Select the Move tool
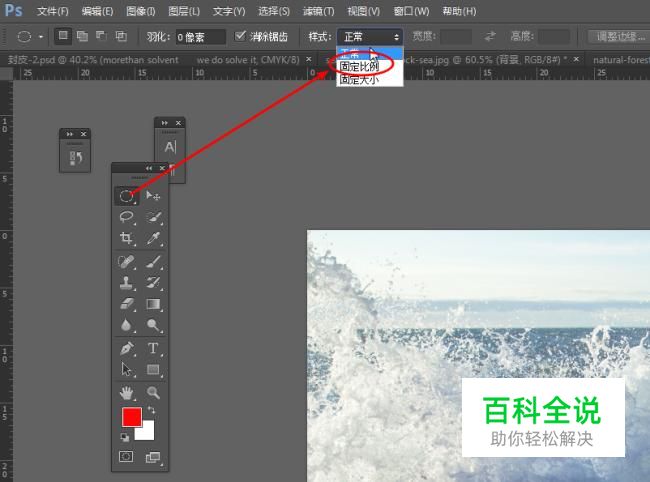This screenshot has width=650, height=482. [153, 195]
